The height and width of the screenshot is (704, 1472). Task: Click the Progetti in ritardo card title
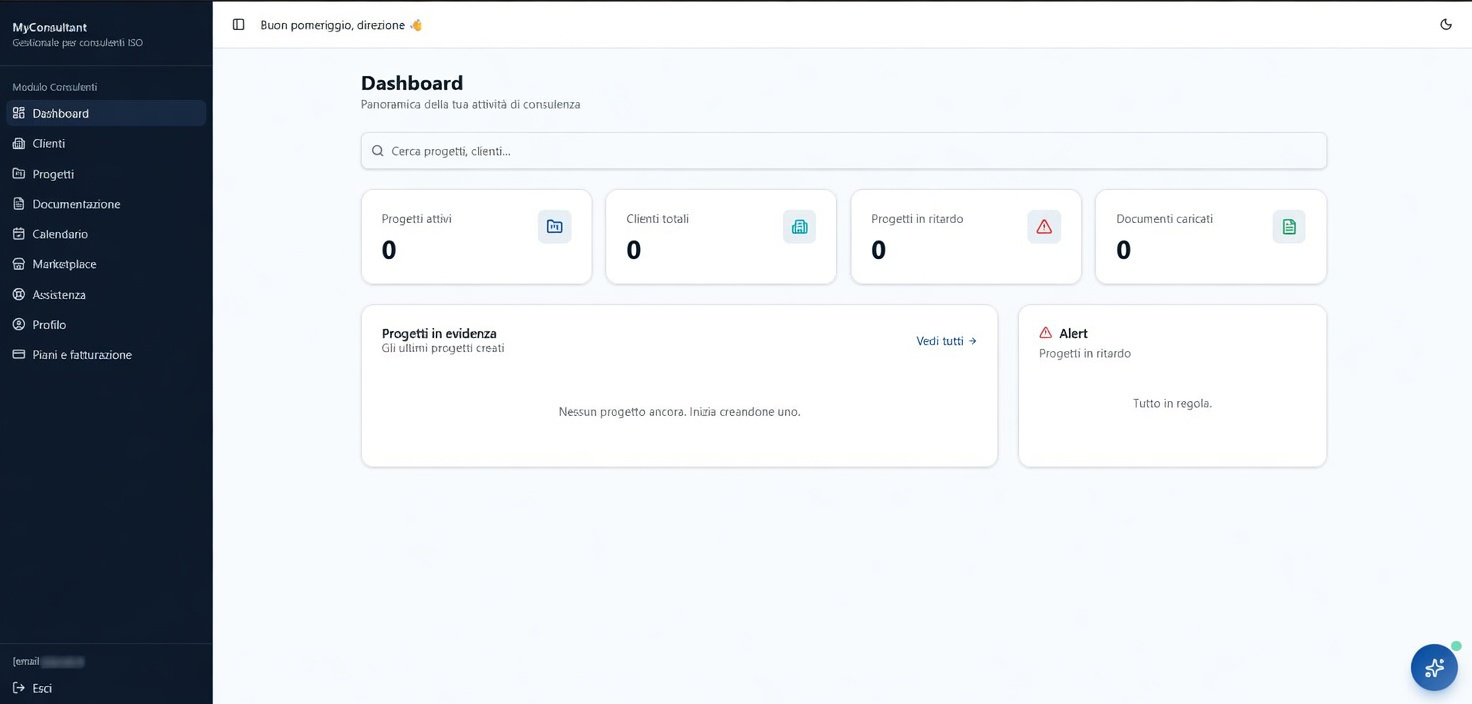tap(917, 218)
